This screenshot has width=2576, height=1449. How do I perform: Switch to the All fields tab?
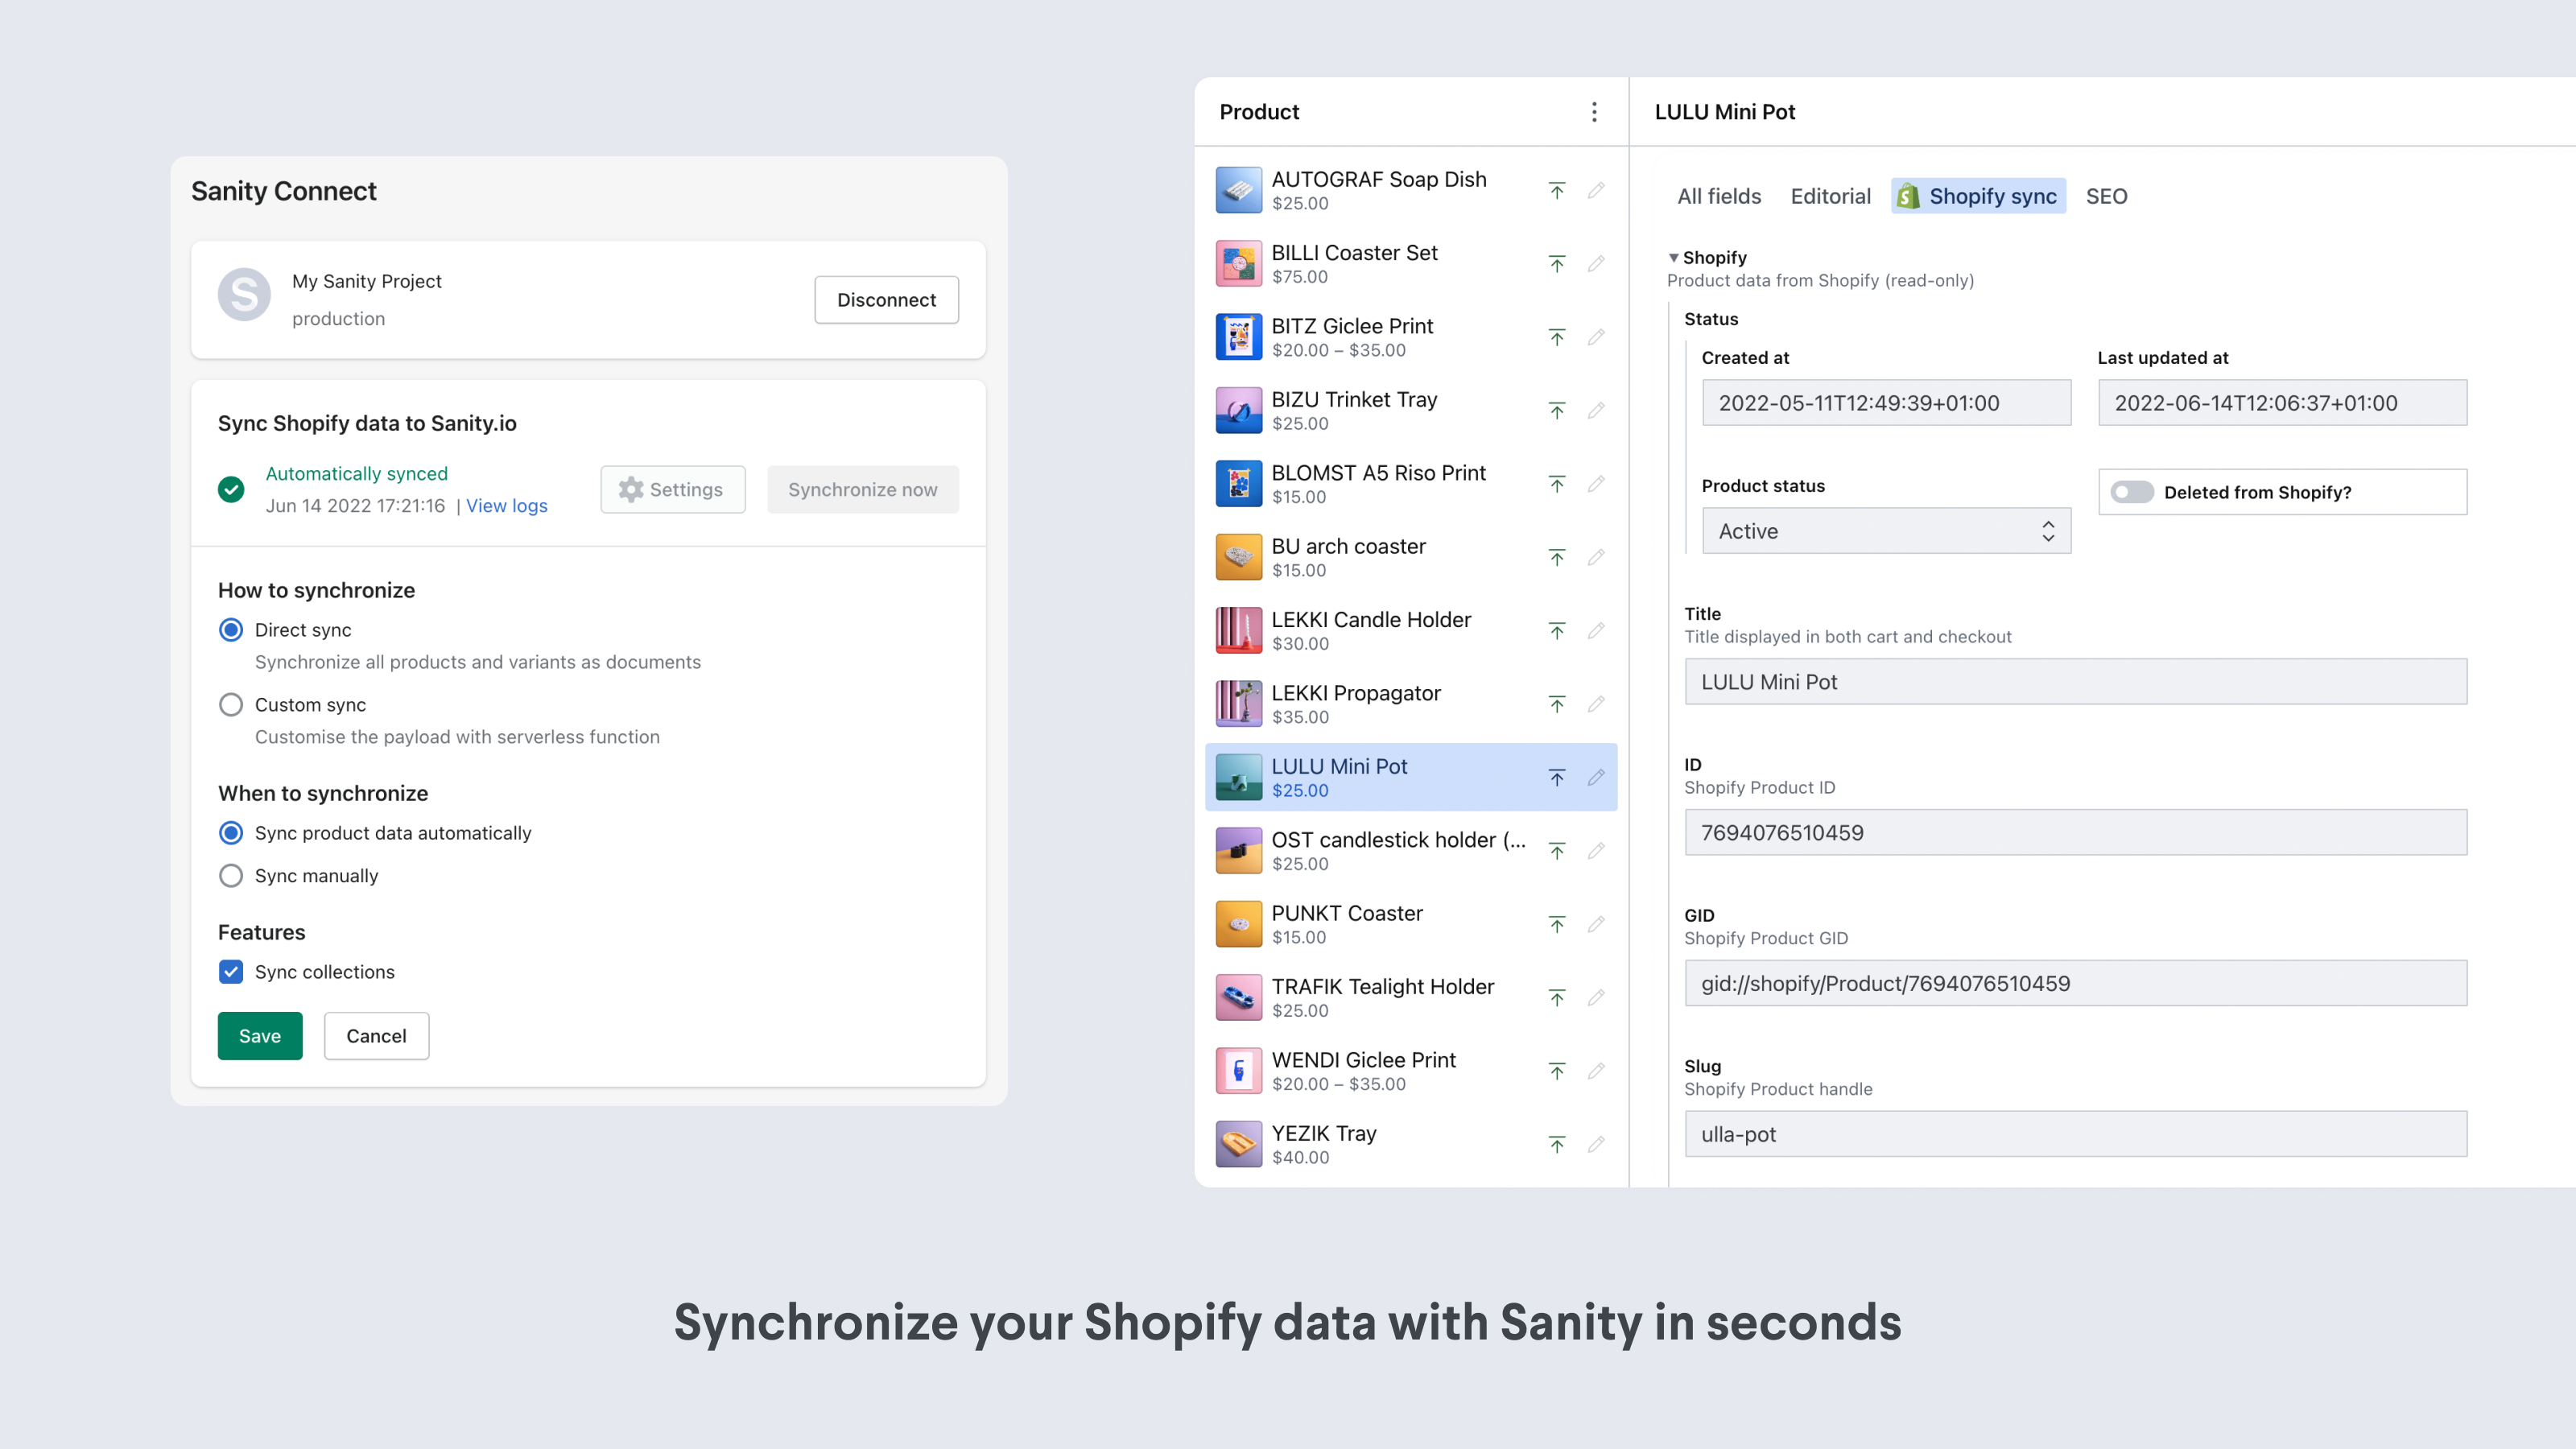click(x=1719, y=197)
